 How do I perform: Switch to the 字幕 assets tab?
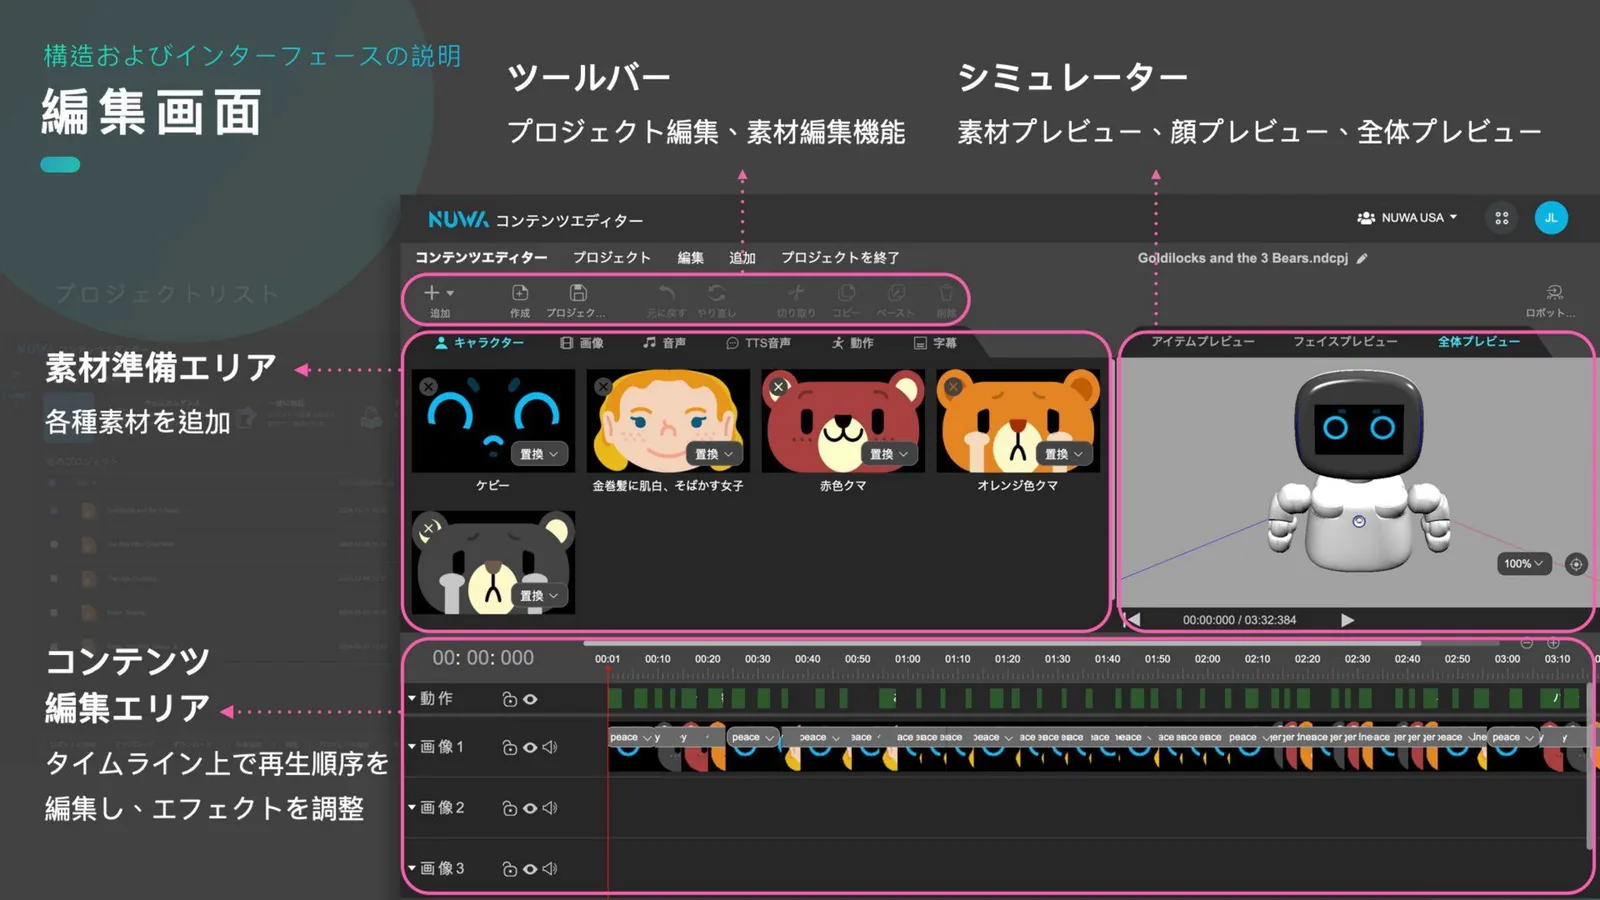click(x=935, y=343)
